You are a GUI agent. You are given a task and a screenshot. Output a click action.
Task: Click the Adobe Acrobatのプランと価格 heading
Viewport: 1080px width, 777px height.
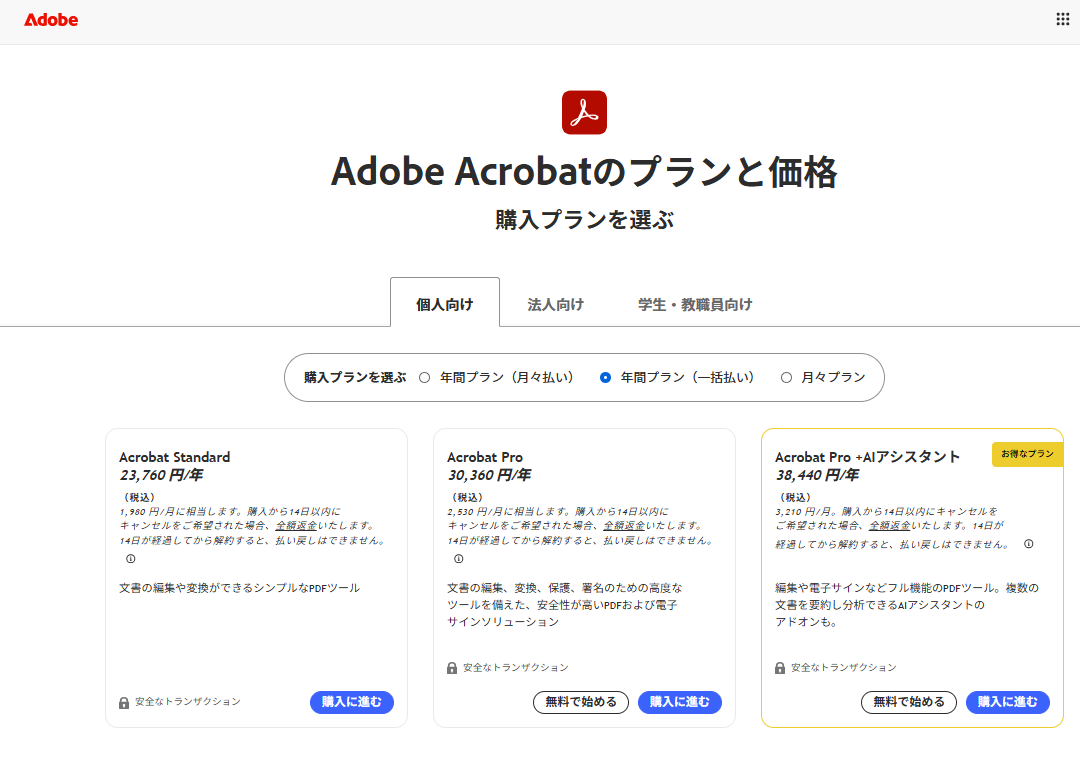click(x=584, y=172)
